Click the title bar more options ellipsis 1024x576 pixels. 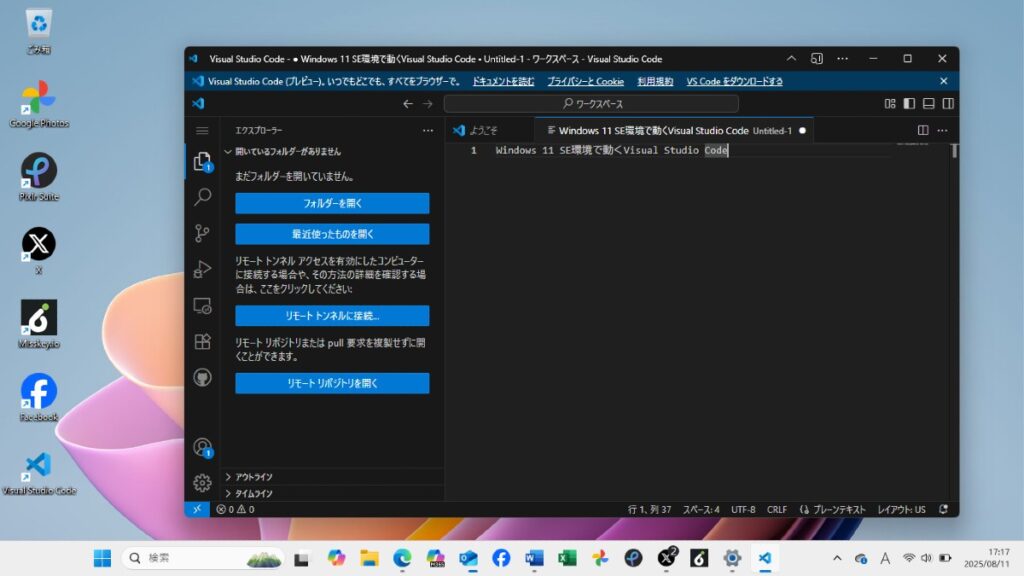pyautogui.click(x=842, y=59)
